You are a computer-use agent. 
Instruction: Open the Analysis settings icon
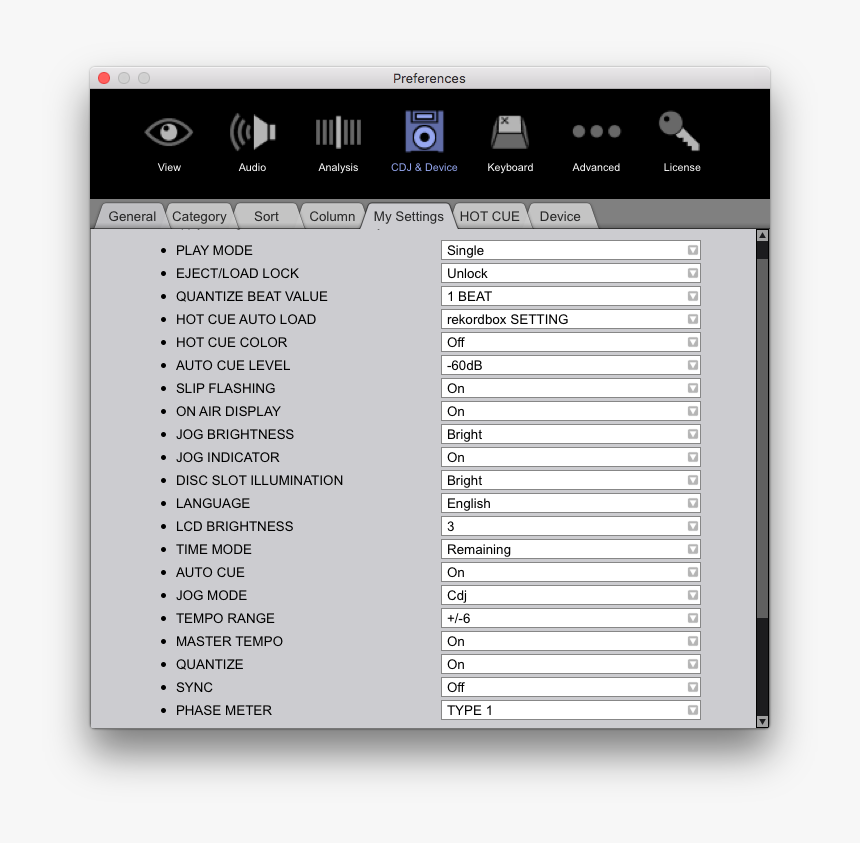338,140
